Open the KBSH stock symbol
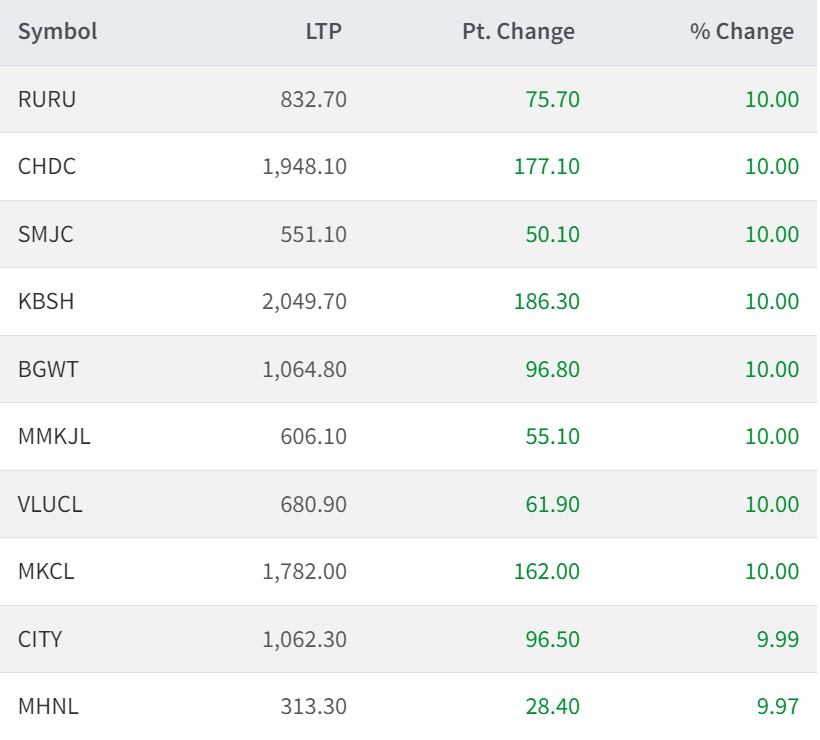Viewport: 820px width, 740px height. click(46, 301)
